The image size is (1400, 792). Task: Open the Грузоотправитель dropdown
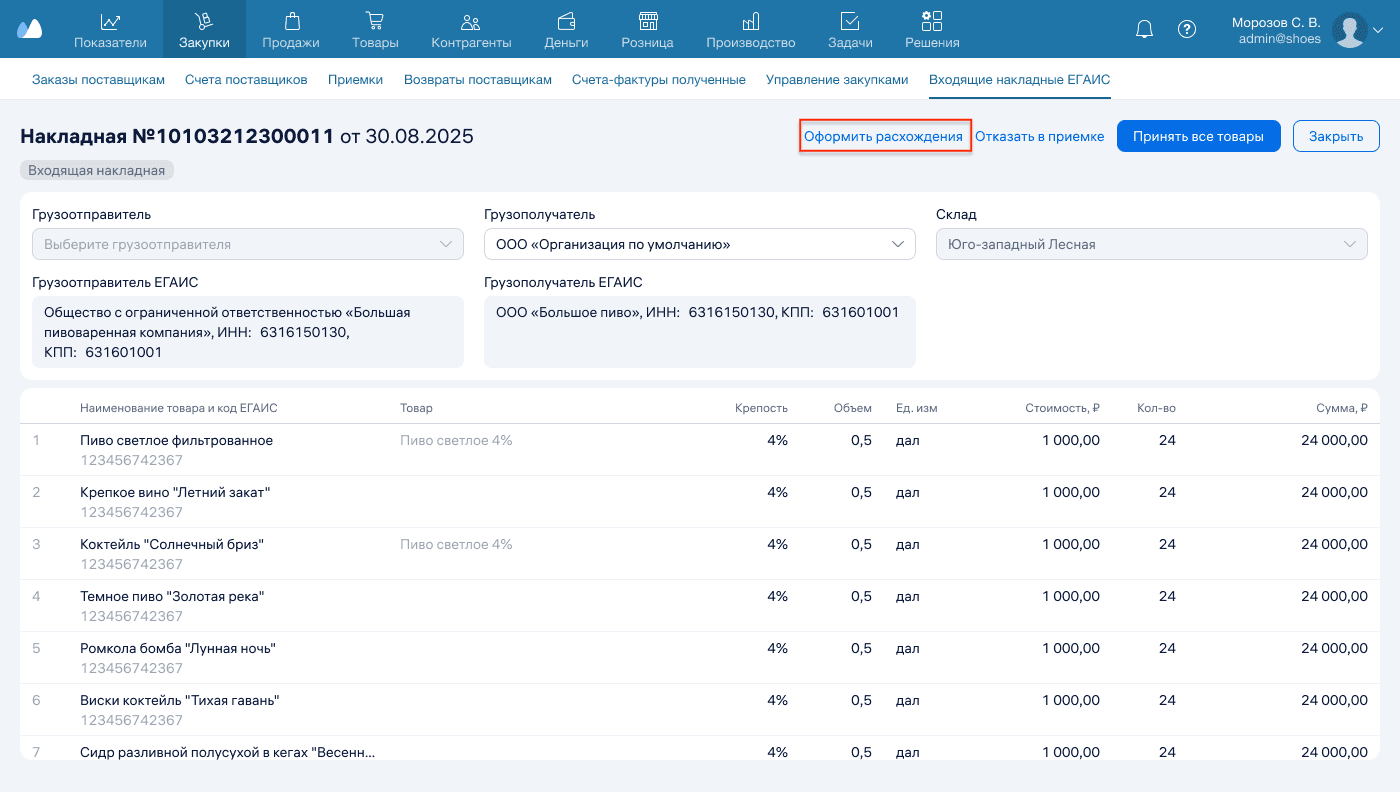(247, 244)
